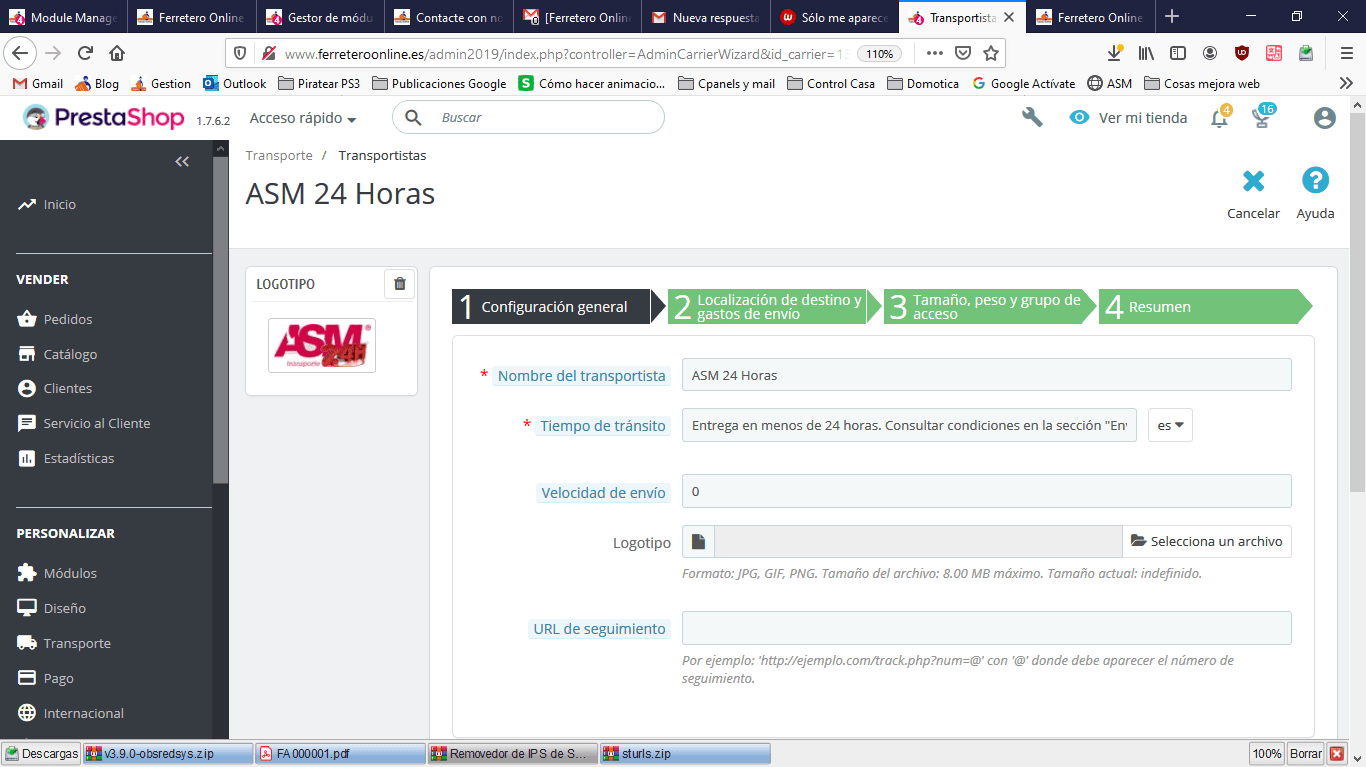Screen dimensions: 1366x767
Task: Open the 'es' language dropdown
Action: point(1170,425)
